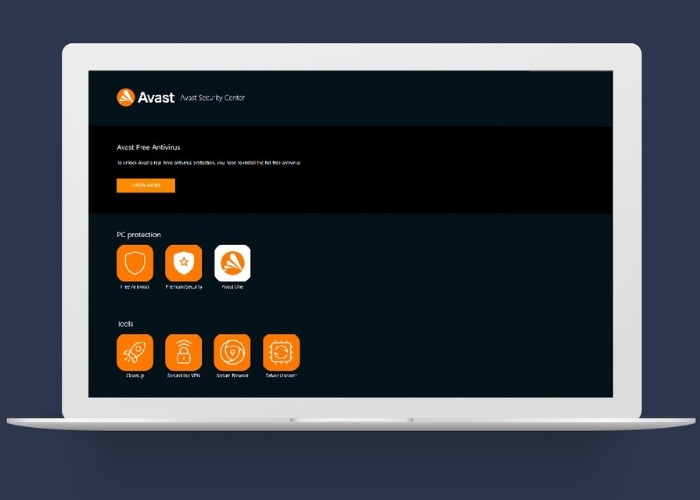Viewport: 700px width, 500px height.
Task: Select the Driver Updater chip icon
Action: point(281,352)
